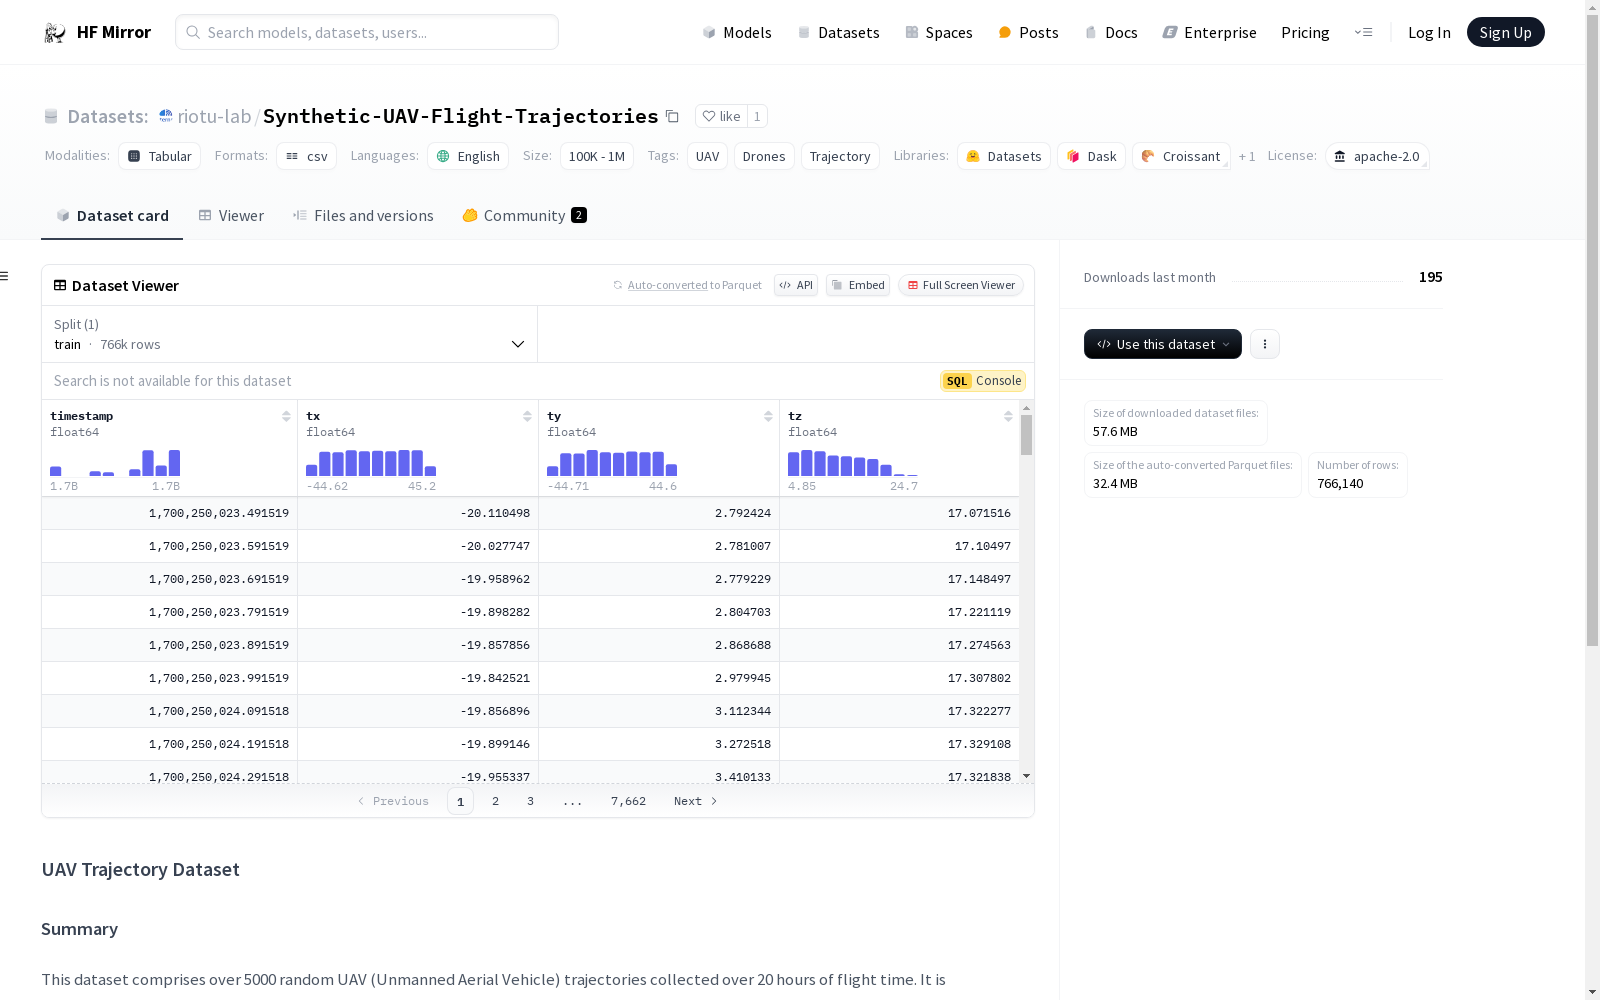Expand the +1 more libraries list
1600x1000 pixels.
1247,157
